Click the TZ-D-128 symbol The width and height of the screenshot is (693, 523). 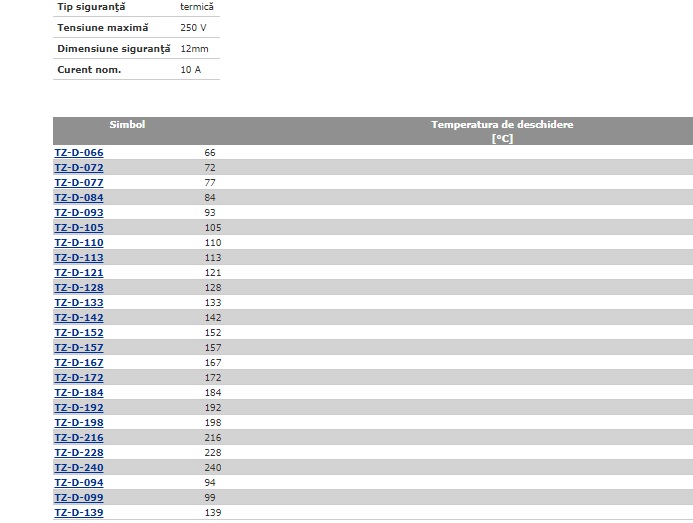[79, 288]
